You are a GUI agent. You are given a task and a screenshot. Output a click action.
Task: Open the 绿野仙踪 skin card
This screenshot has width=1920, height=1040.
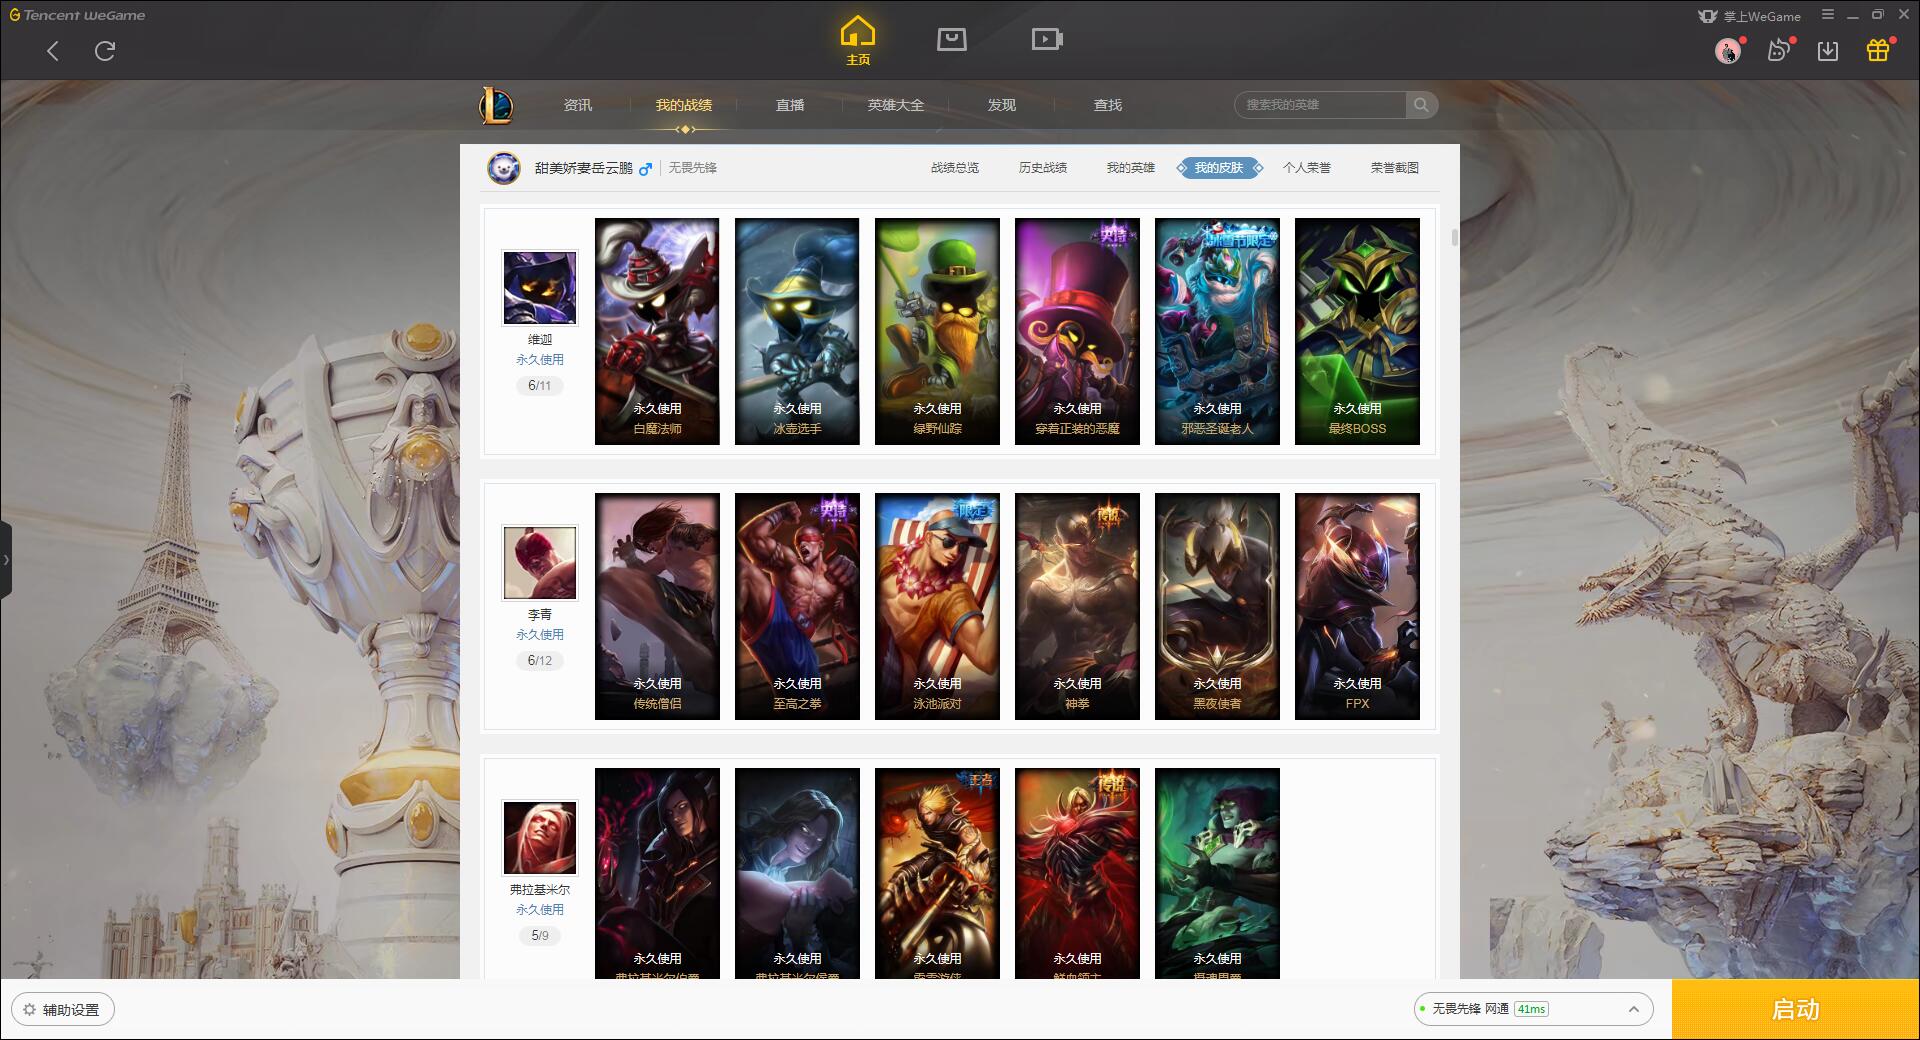tap(937, 331)
